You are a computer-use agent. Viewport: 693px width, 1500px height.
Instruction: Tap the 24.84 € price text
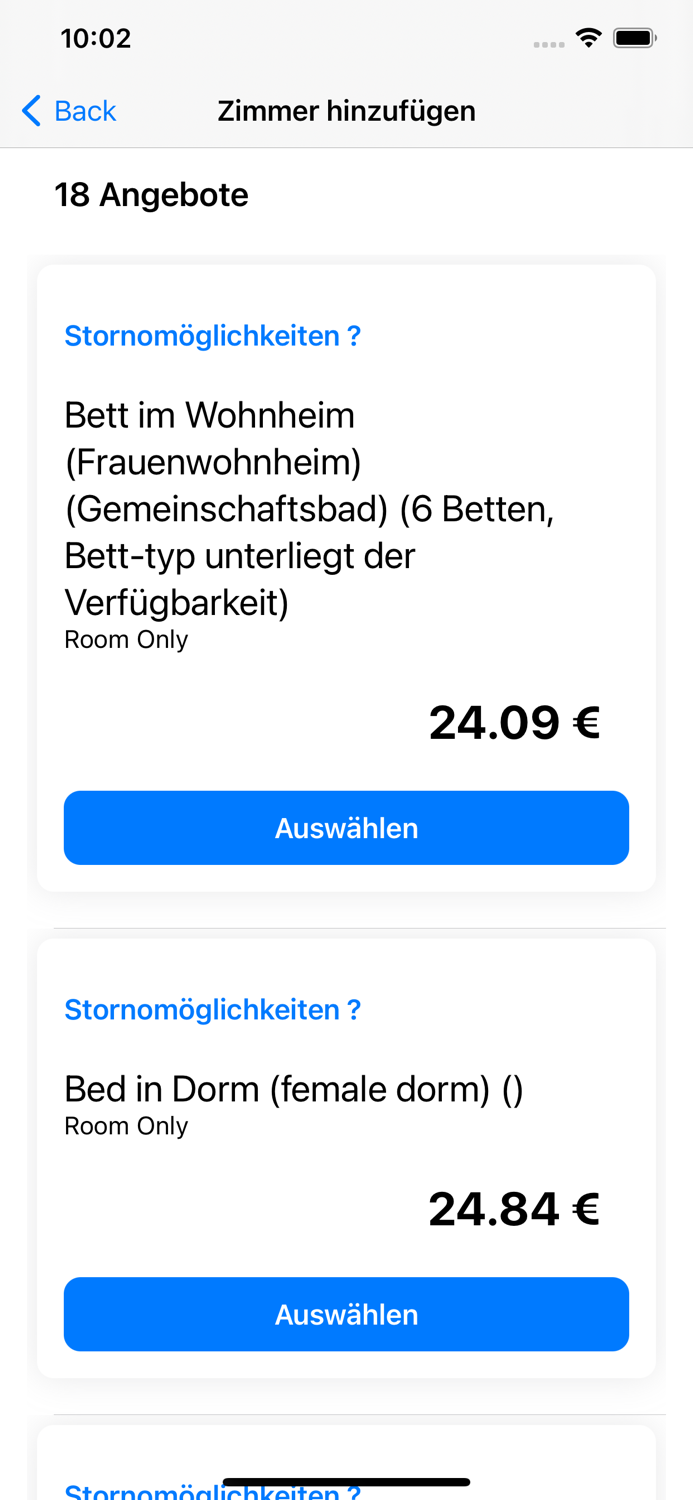(x=514, y=1207)
